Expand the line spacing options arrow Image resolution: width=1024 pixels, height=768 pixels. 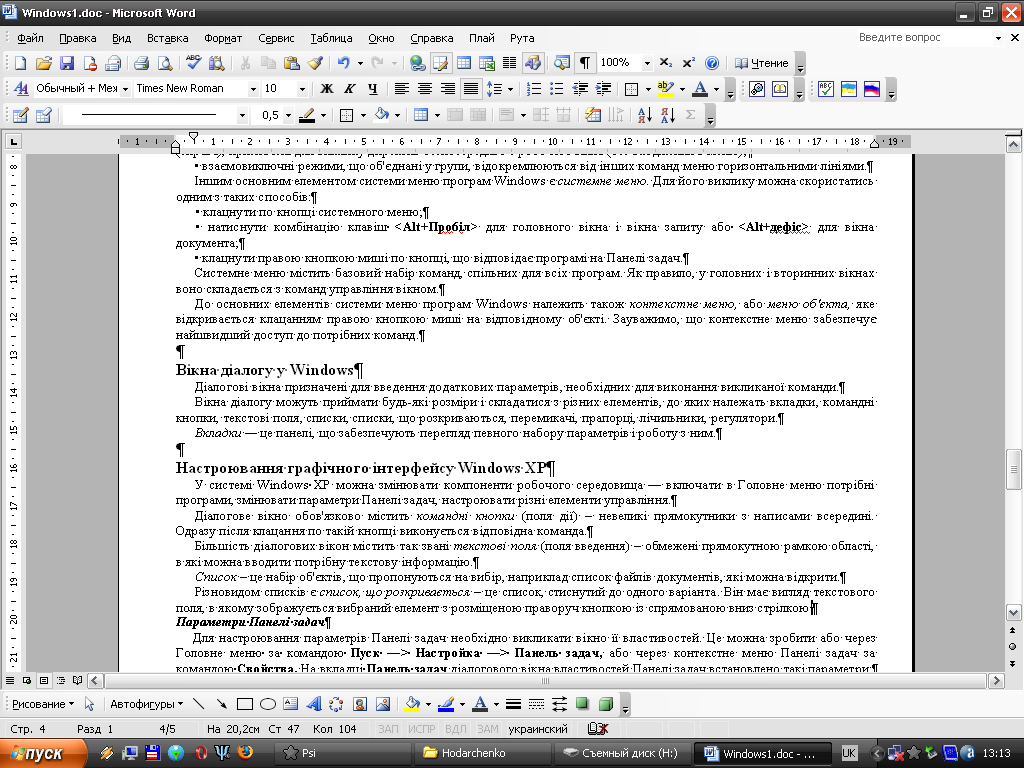click(x=510, y=89)
